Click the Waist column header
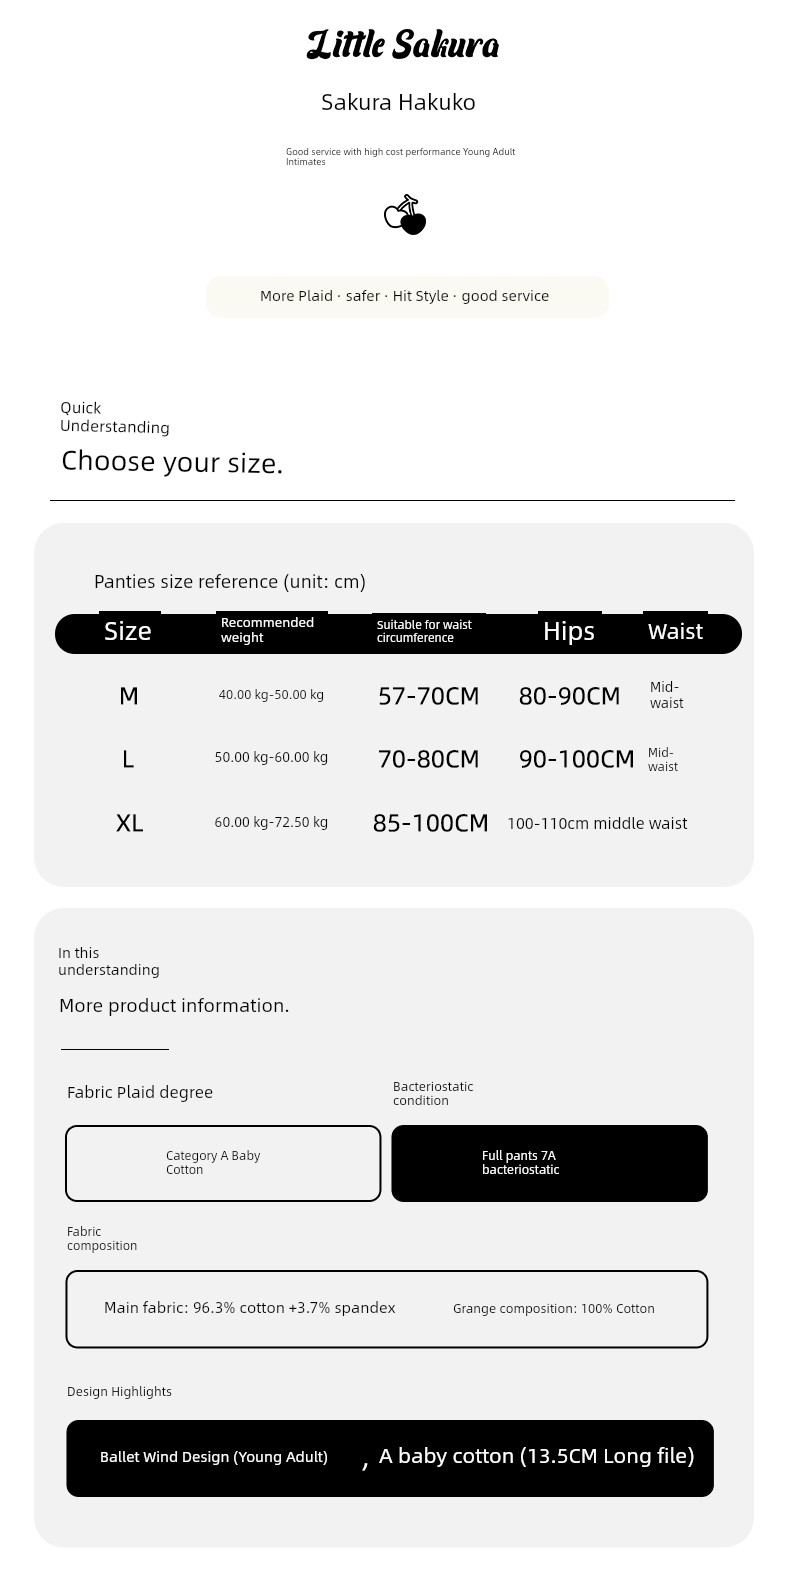 tap(675, 631)
